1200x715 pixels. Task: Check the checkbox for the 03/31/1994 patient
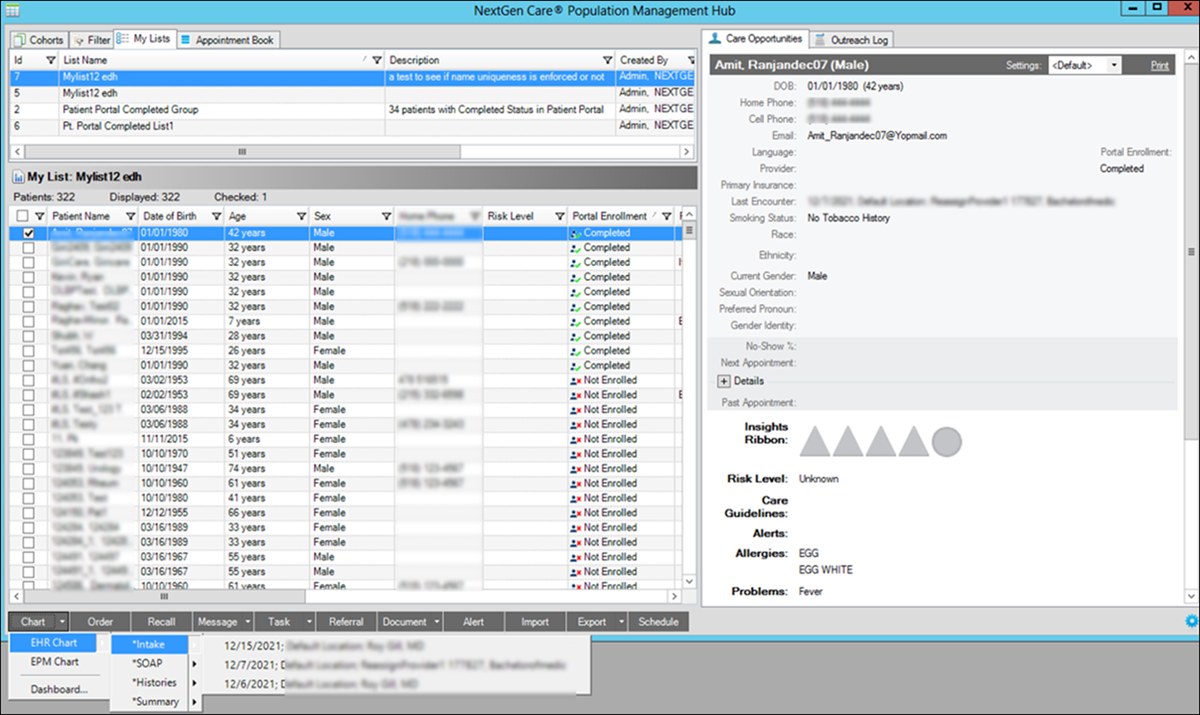click(x=29, y=336)
